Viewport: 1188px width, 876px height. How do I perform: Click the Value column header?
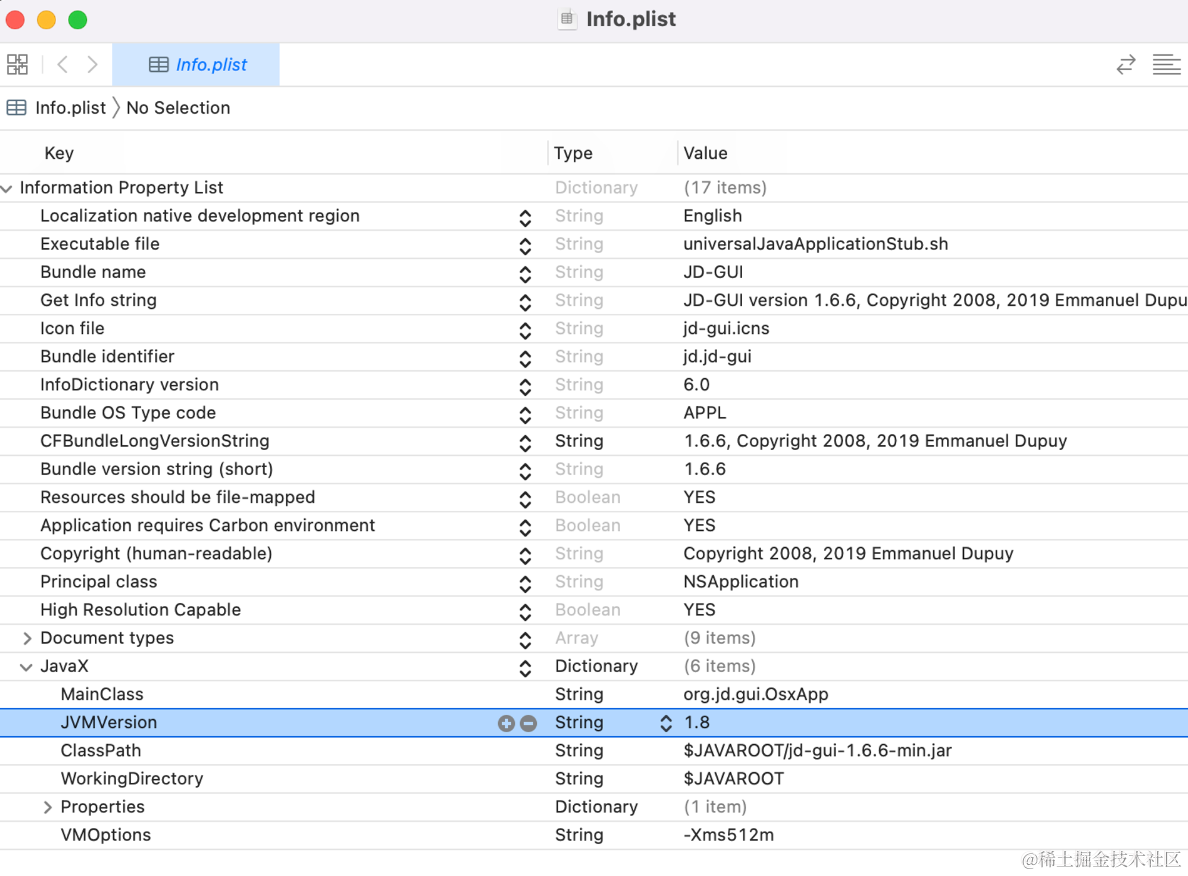(705, 153)
